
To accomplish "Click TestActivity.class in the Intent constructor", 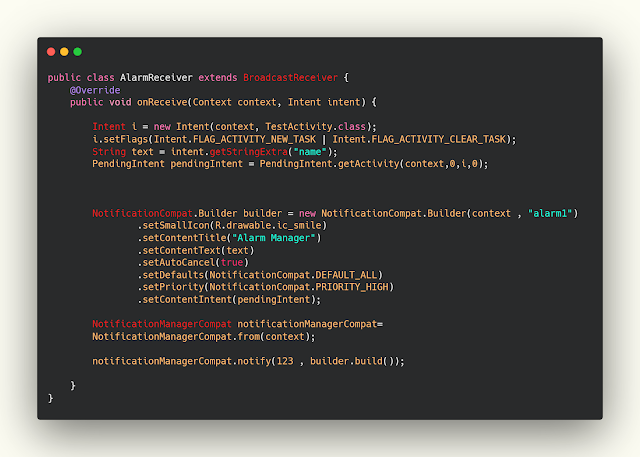I will tap(315, 126).
